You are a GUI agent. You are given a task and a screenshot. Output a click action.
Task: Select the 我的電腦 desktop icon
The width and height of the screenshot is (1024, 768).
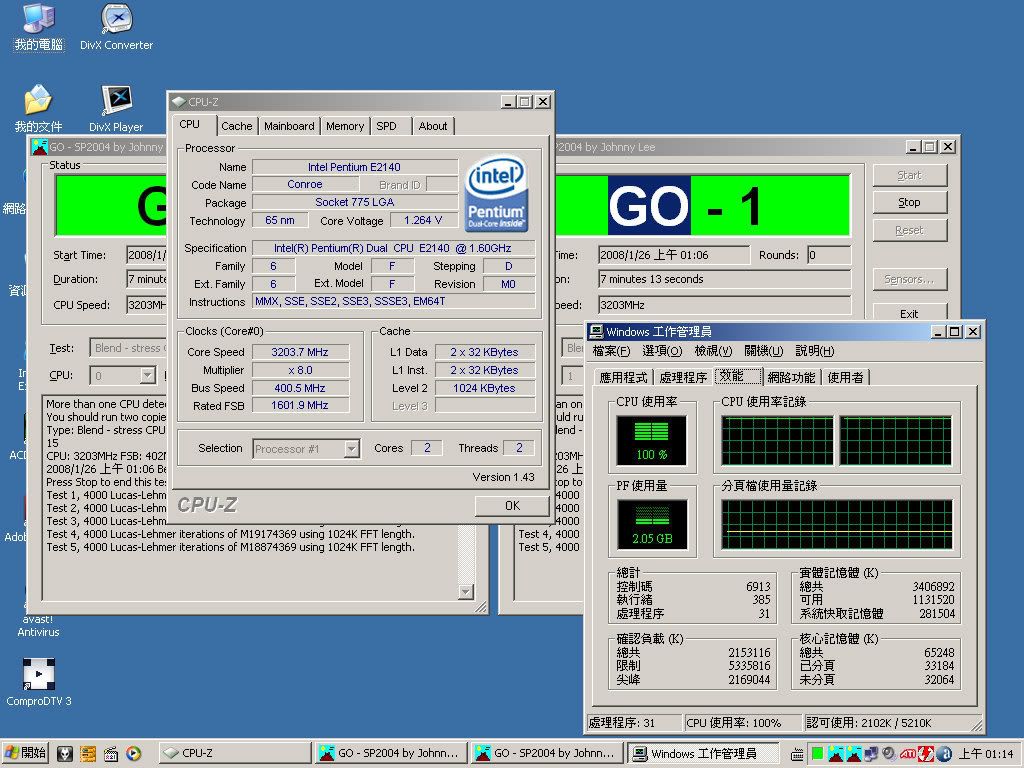(39, 27)
